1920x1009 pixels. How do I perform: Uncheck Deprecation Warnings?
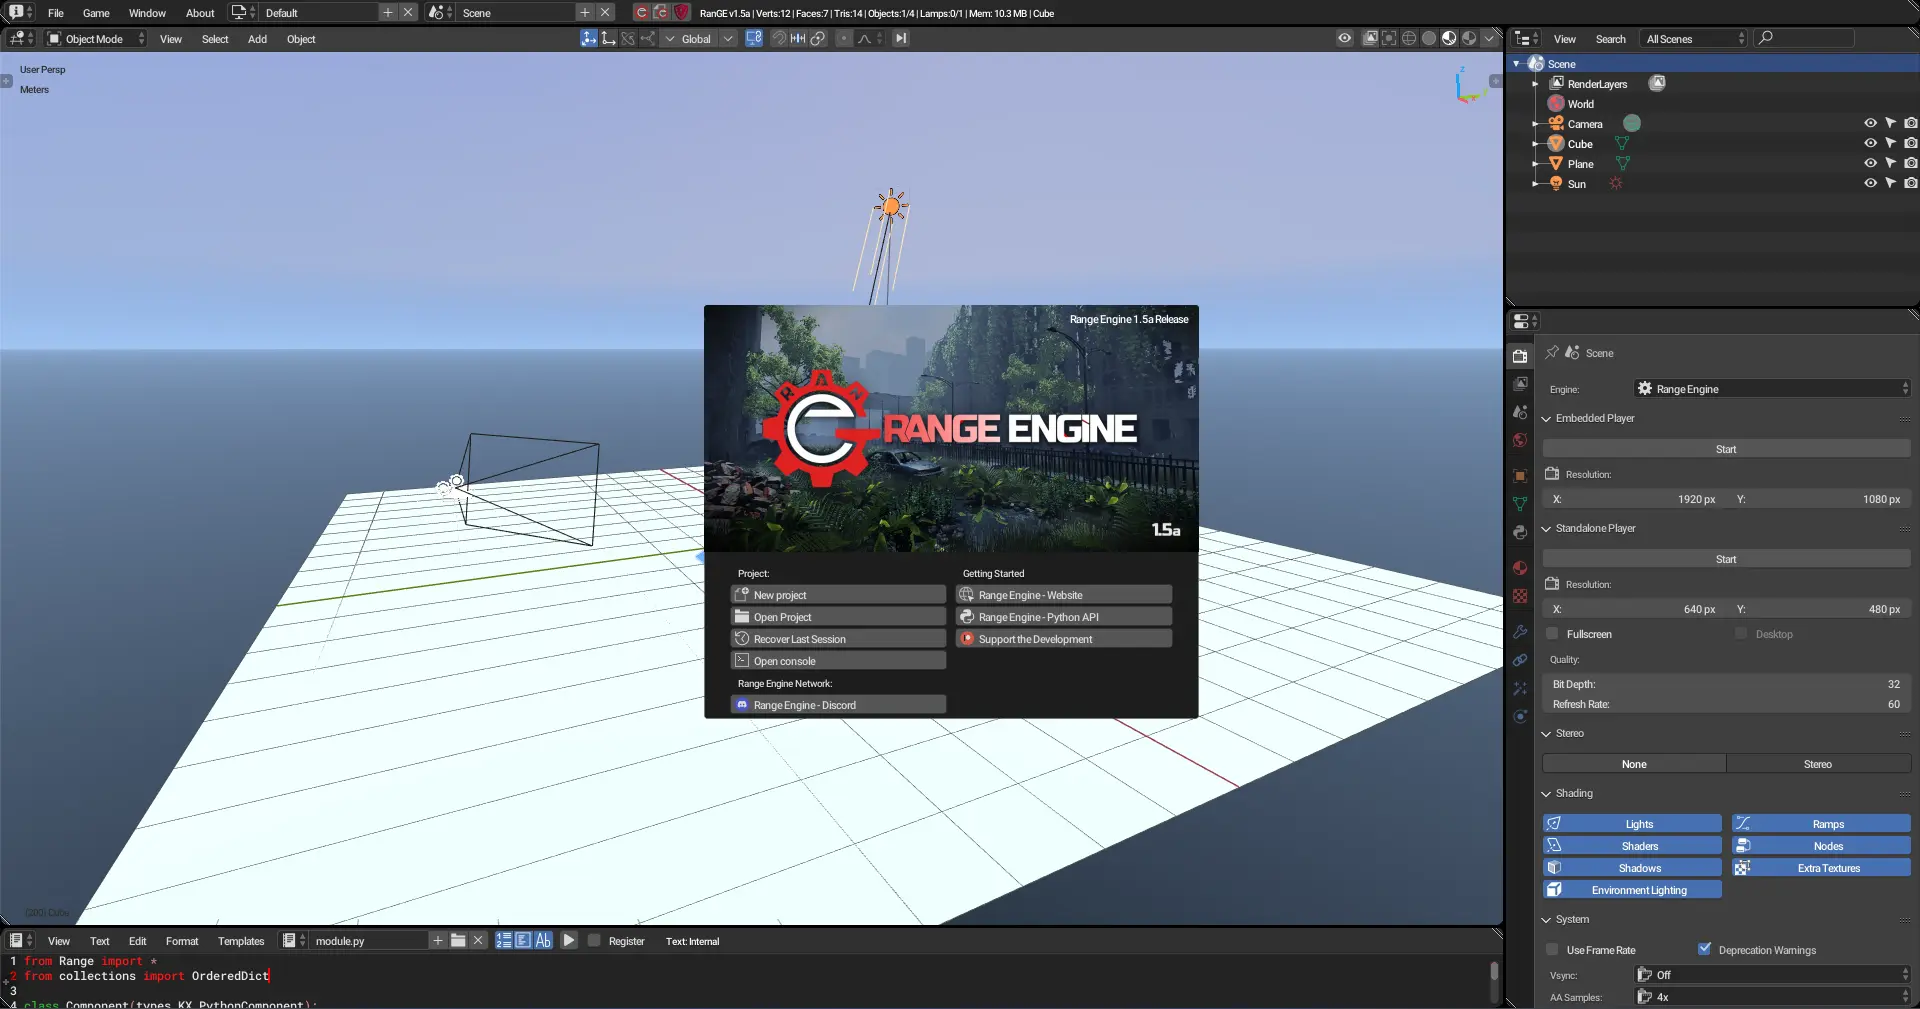click(x=1705, y=949)
